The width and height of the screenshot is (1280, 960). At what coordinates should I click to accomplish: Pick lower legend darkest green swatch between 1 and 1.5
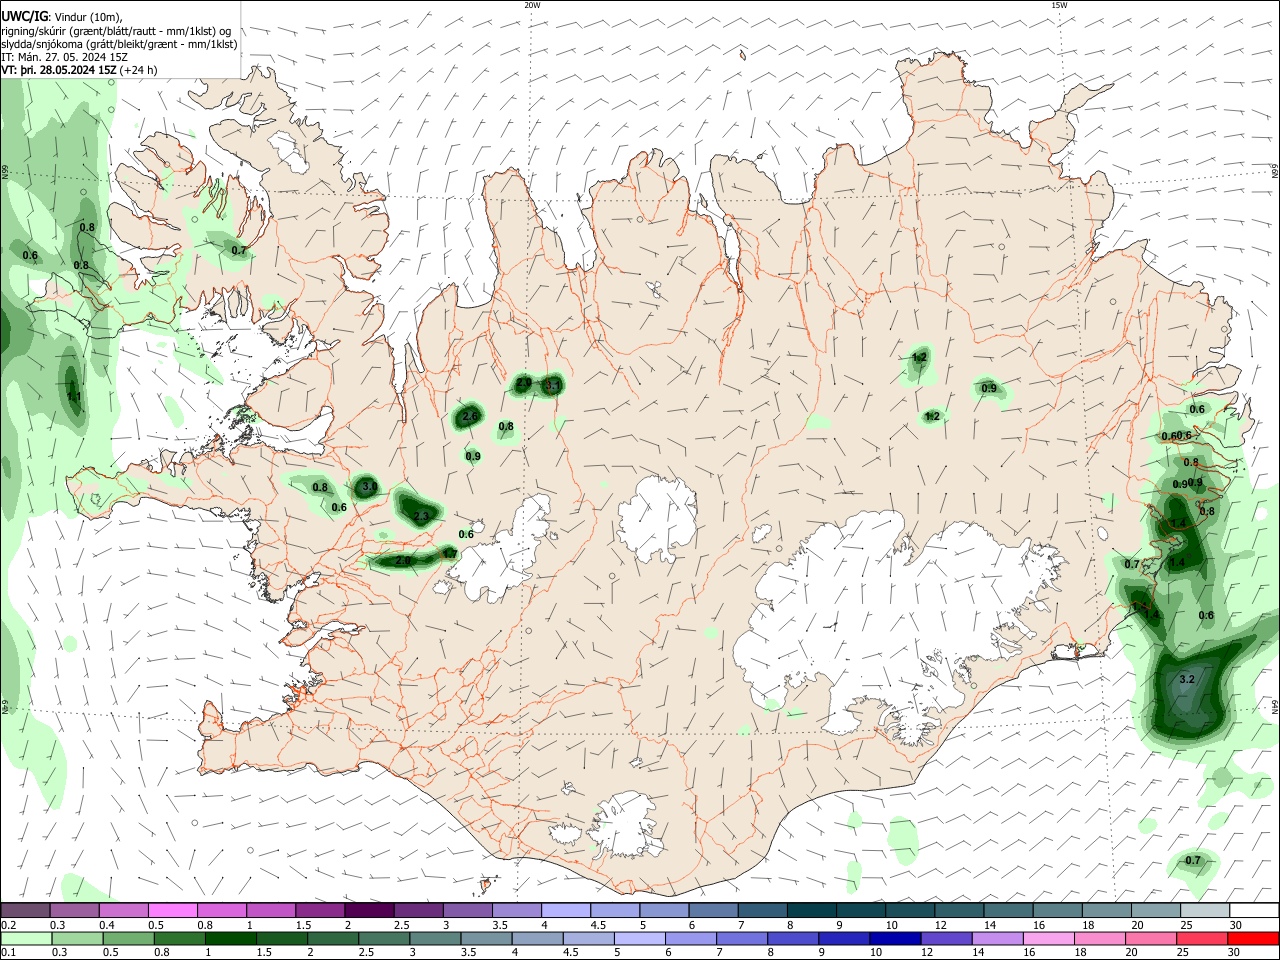tap(230, 938)
